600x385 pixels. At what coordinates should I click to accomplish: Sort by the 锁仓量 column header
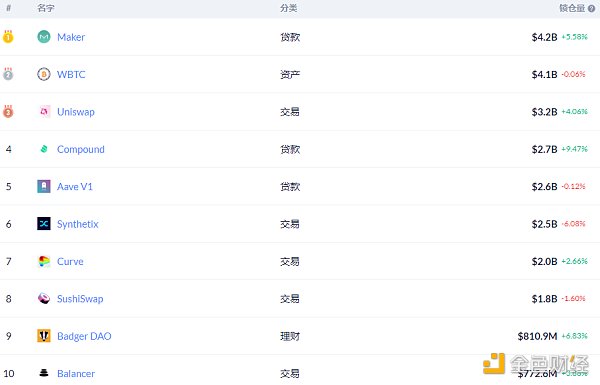tap(572, 8)
